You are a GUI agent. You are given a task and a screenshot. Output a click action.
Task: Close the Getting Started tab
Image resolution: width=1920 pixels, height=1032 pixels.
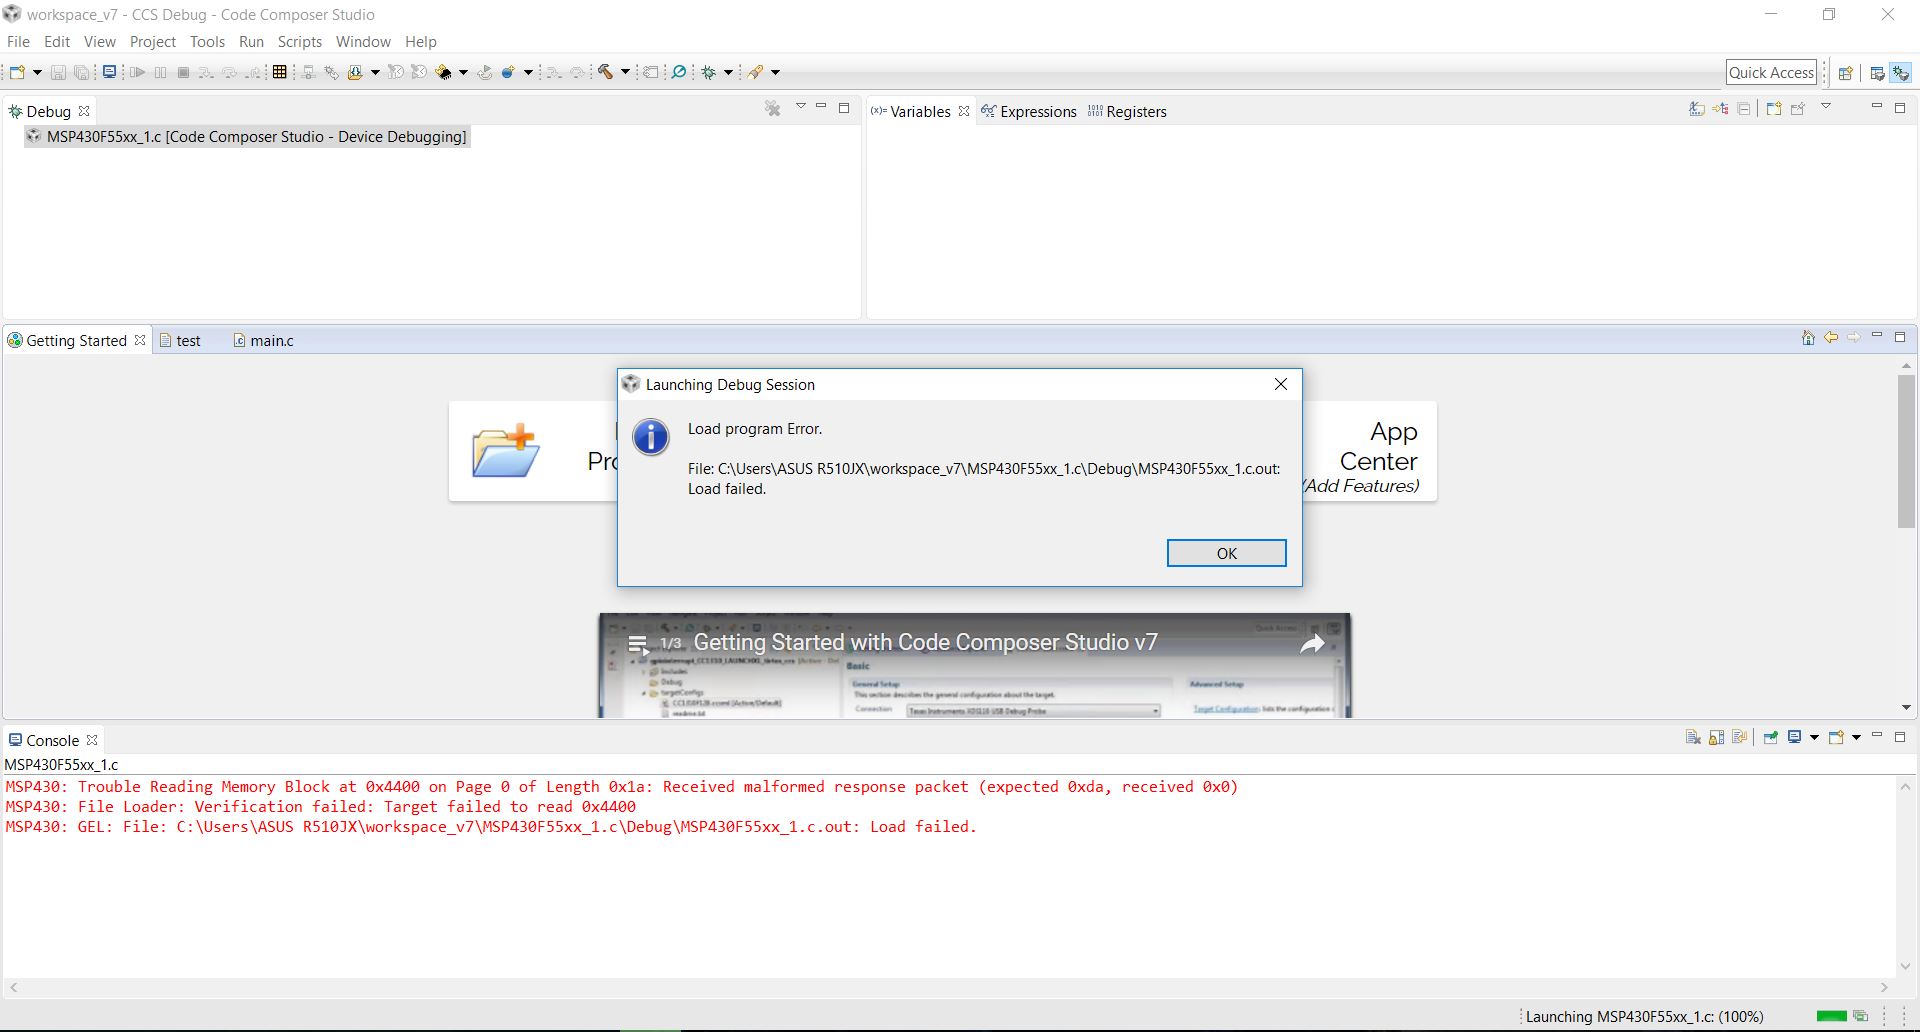140,340
